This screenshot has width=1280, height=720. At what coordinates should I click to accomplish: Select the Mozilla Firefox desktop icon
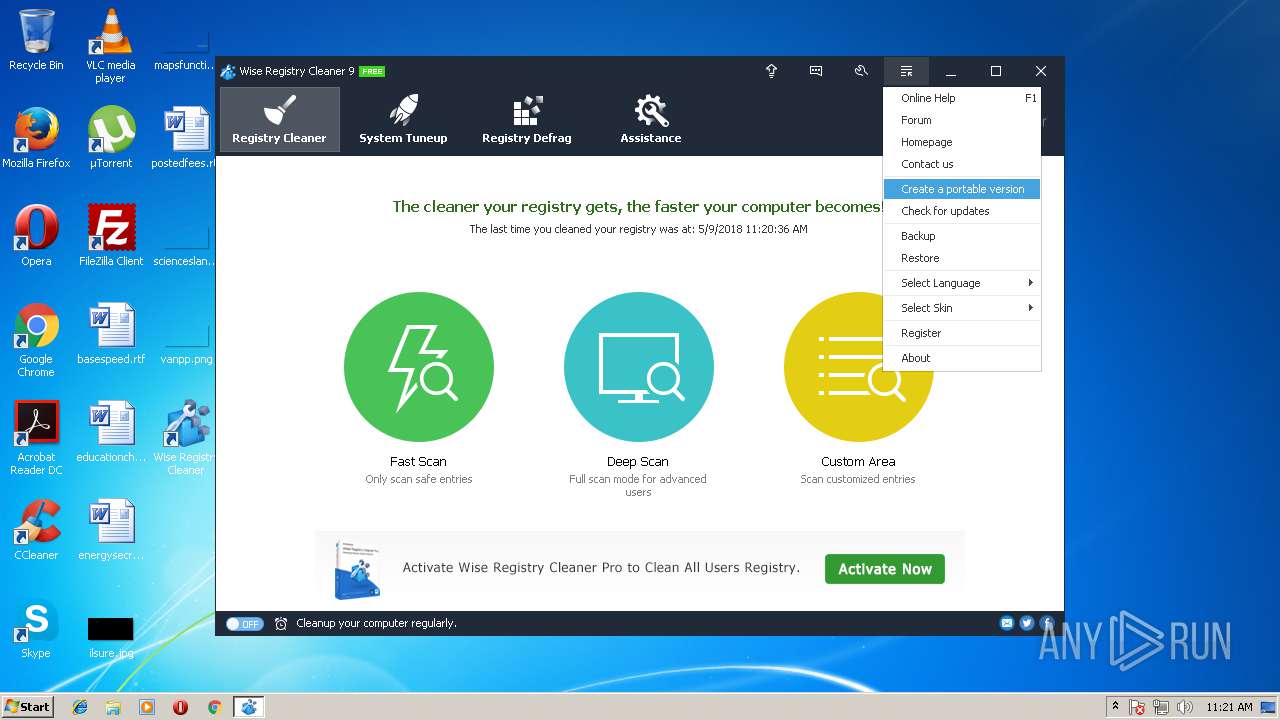(36, 138)
